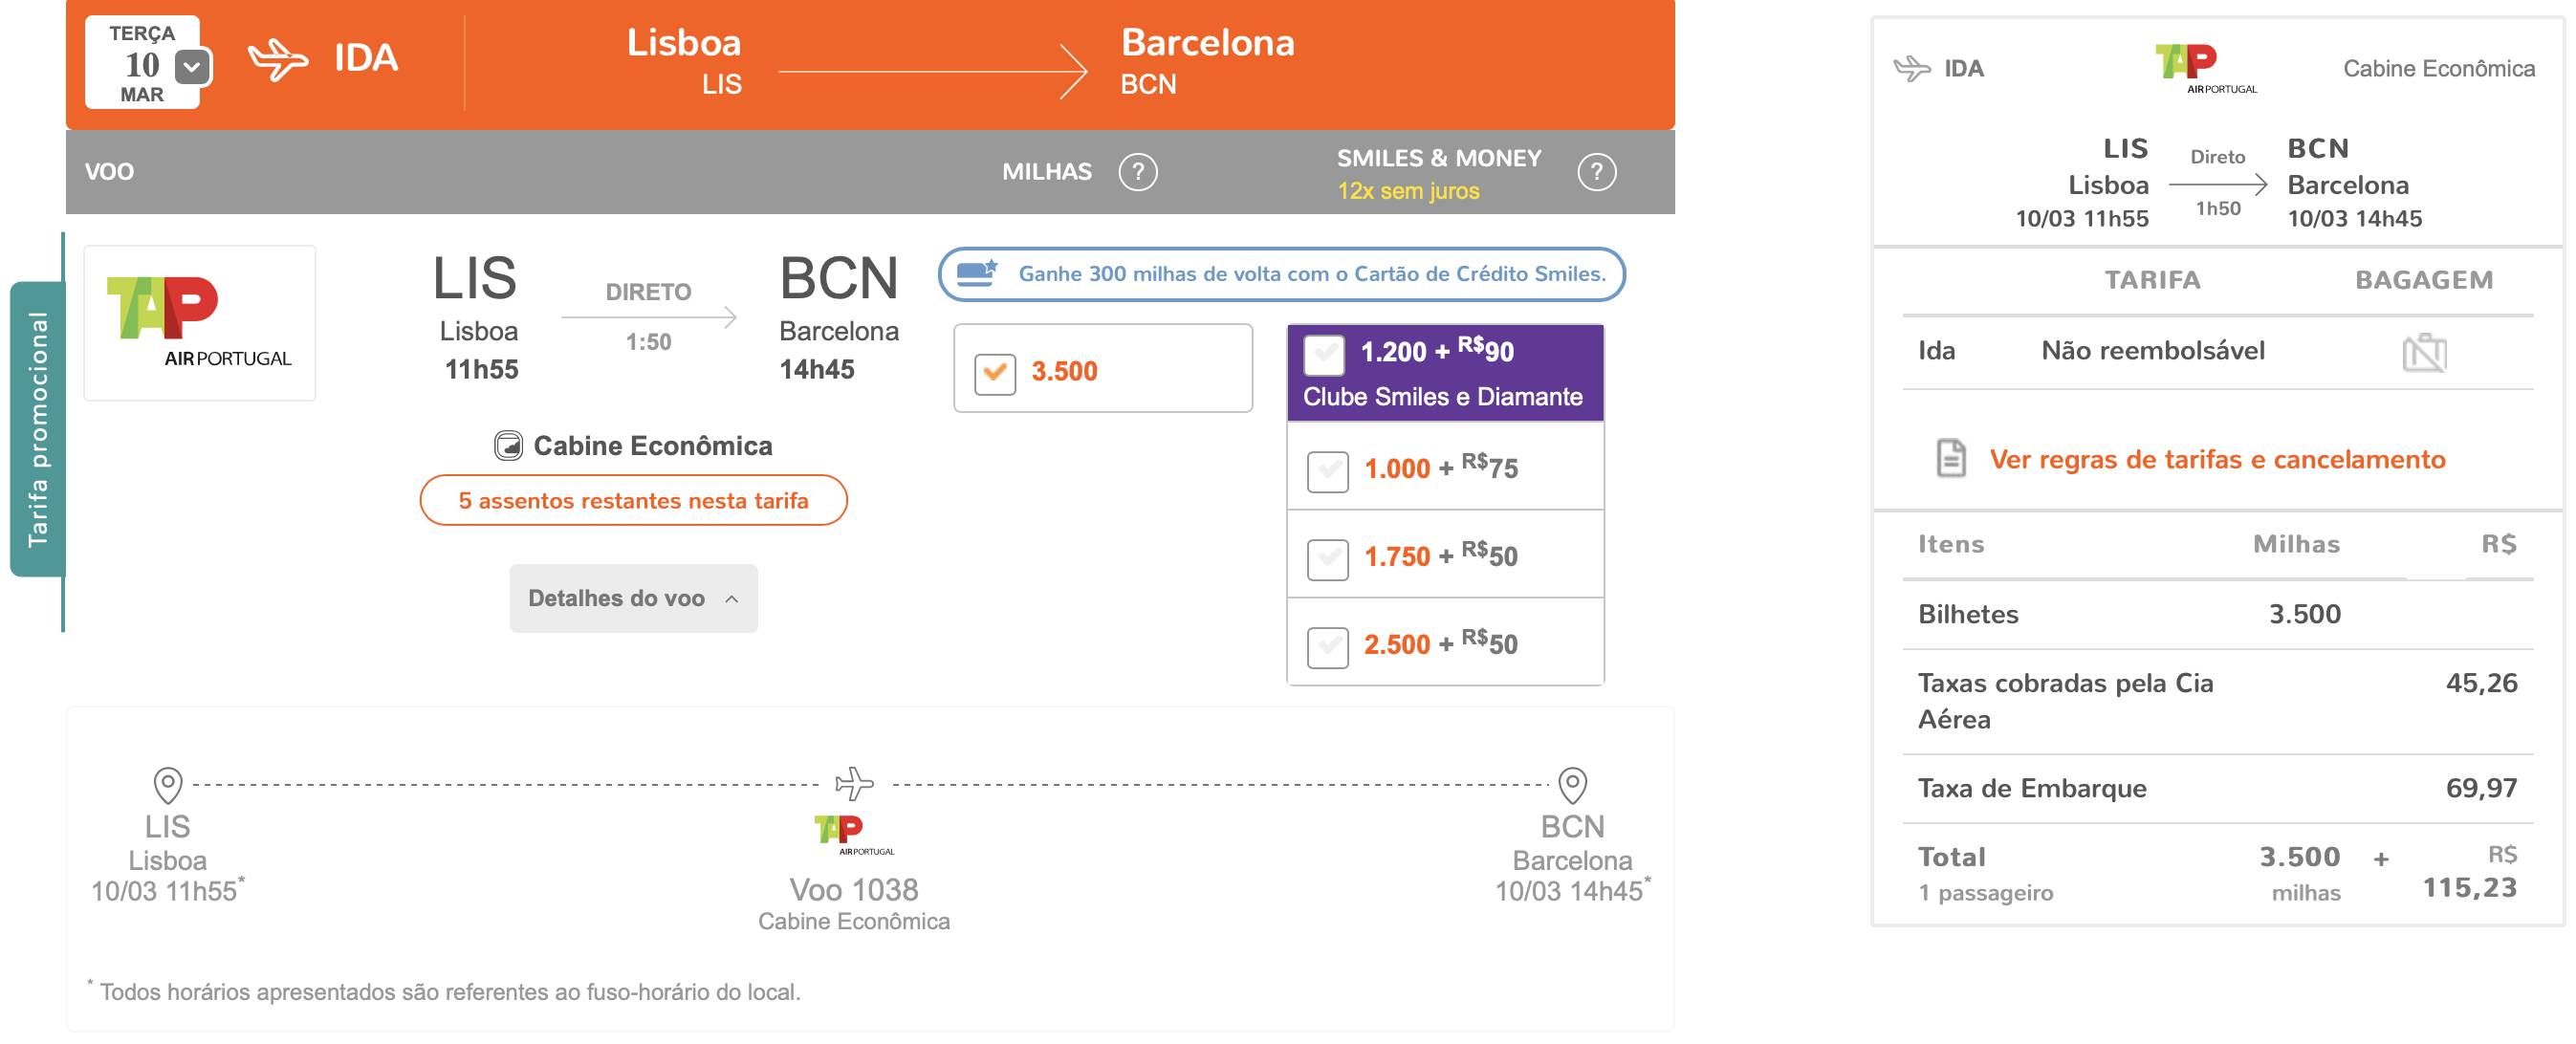Toggle the 3.500 miles fare checkbox
The width and height of the screenshot is (2576, 1044).
tap(995, 373)
